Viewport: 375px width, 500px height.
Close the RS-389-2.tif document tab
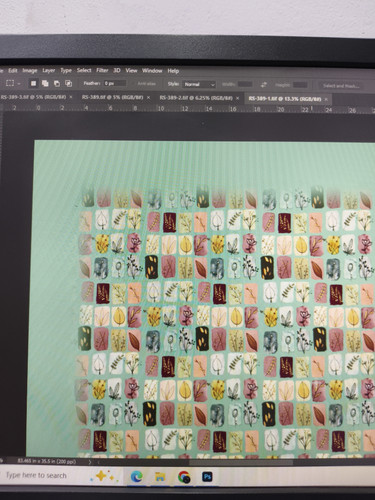237,98
